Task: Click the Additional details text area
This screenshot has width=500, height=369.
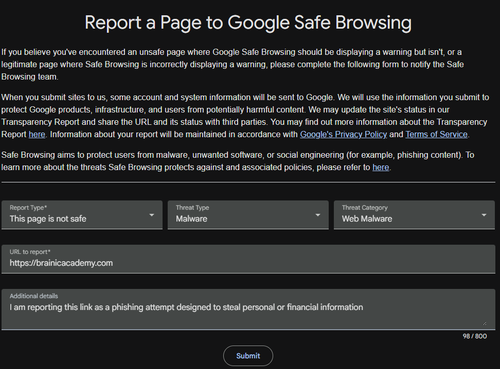Action: click(248, 309)
